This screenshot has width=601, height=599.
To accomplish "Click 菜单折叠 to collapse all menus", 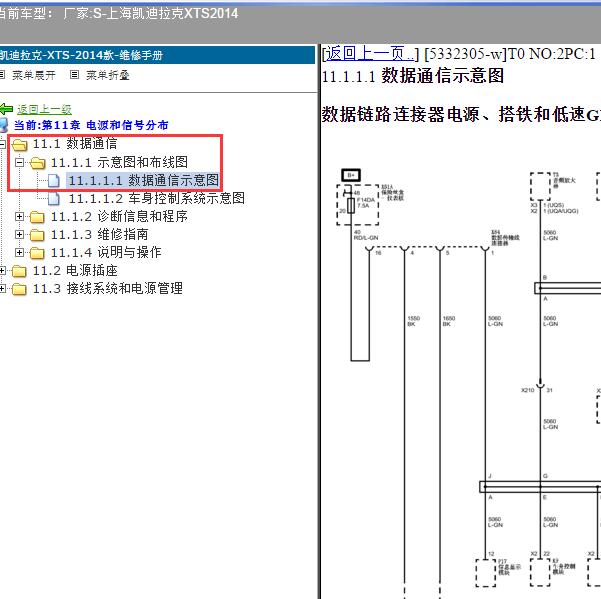I will (108, 75).
